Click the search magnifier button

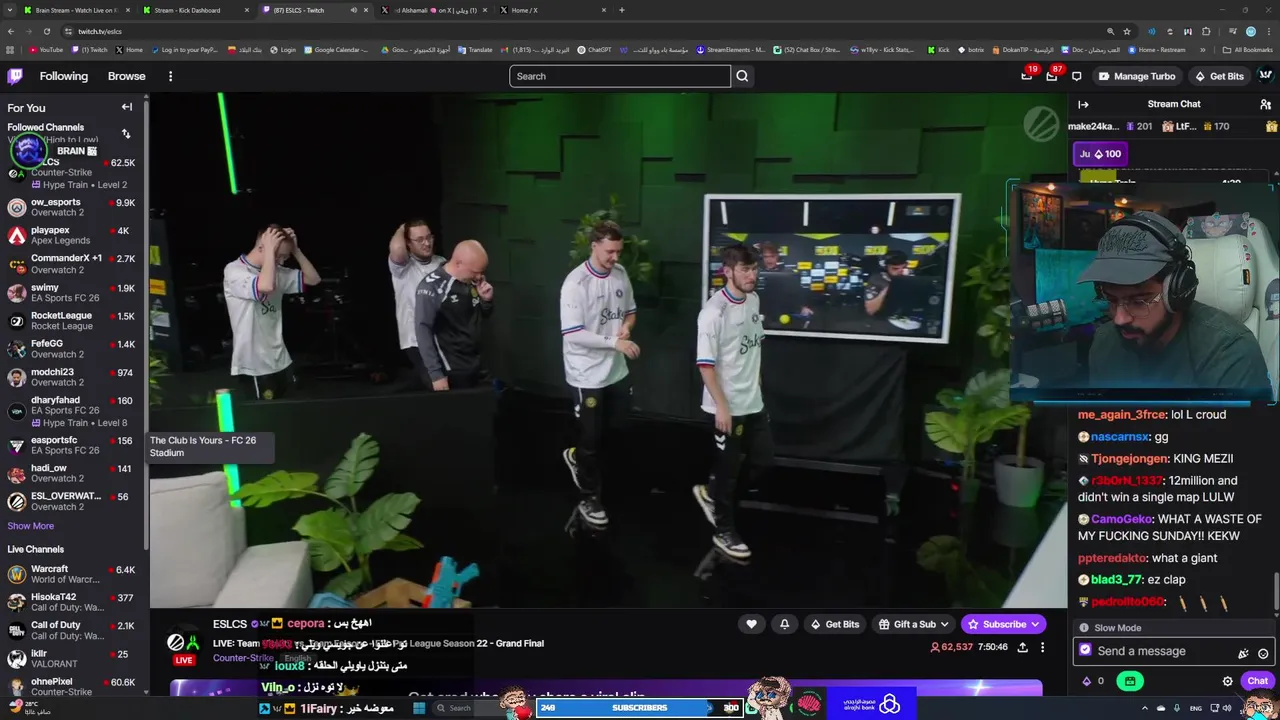(x=742, y=76)
